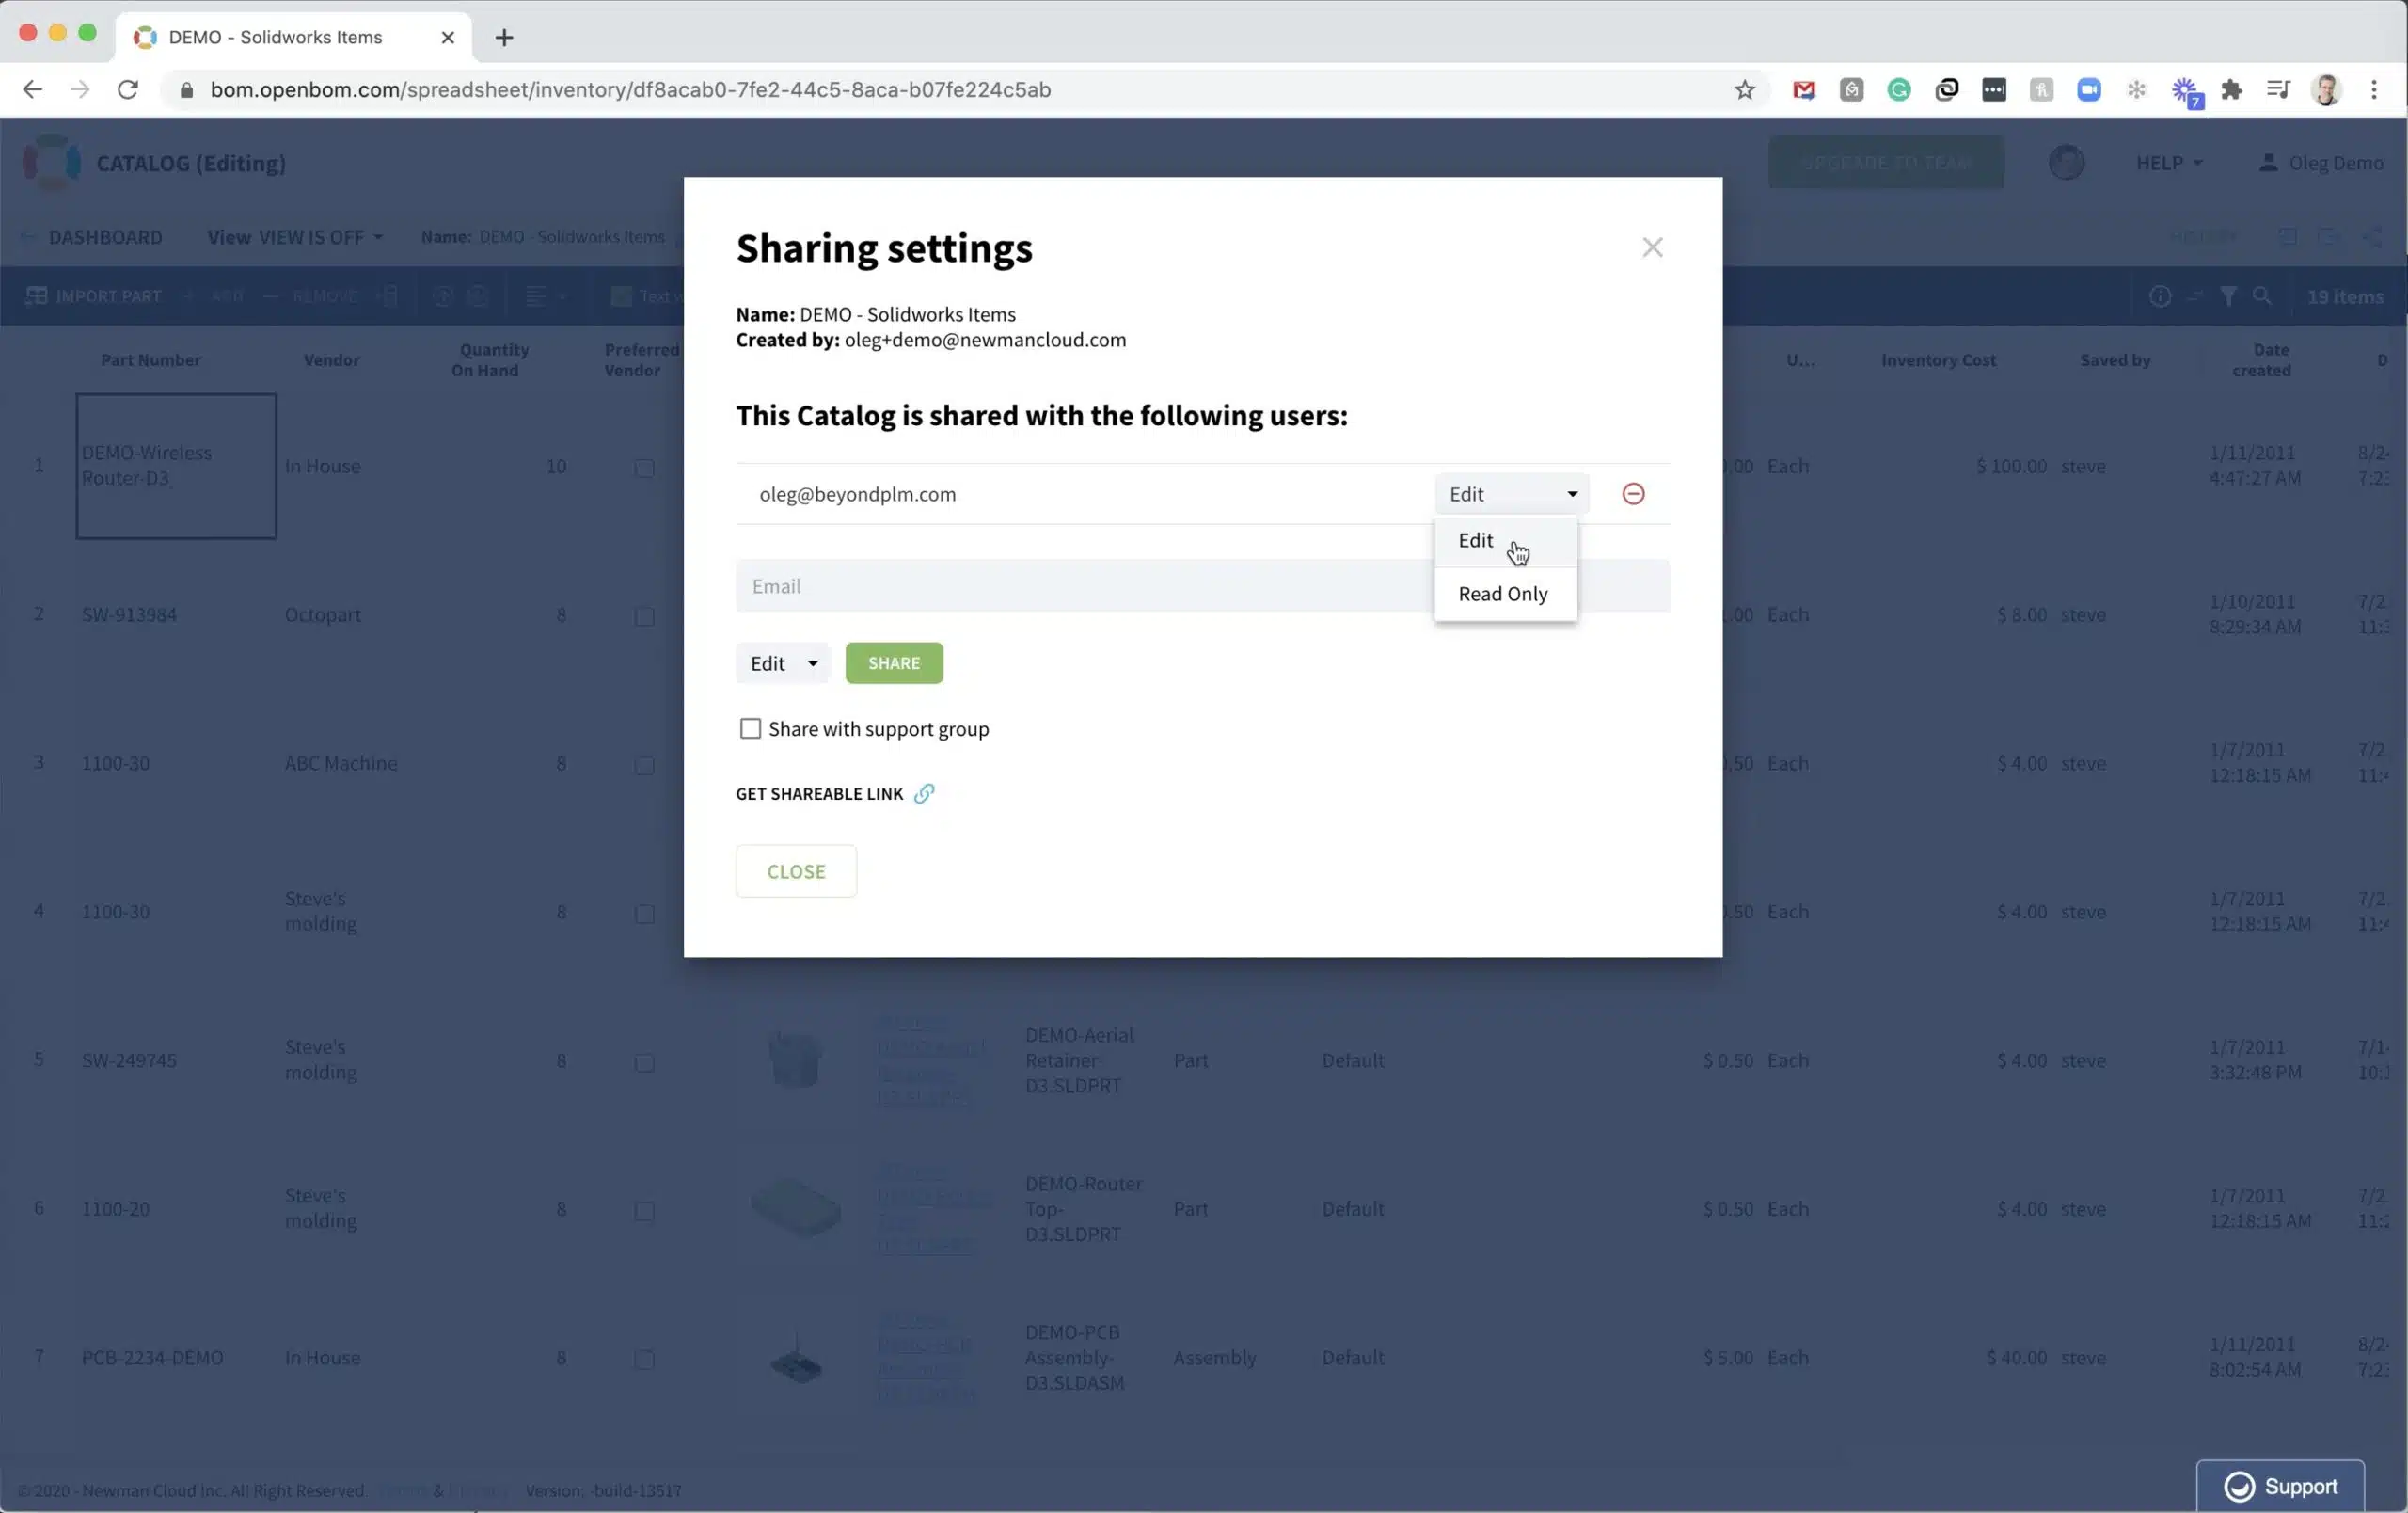Click the DEMO-PCB Assembly thumbnail
2408x1513 pixels.
(x=795, y=1357)
